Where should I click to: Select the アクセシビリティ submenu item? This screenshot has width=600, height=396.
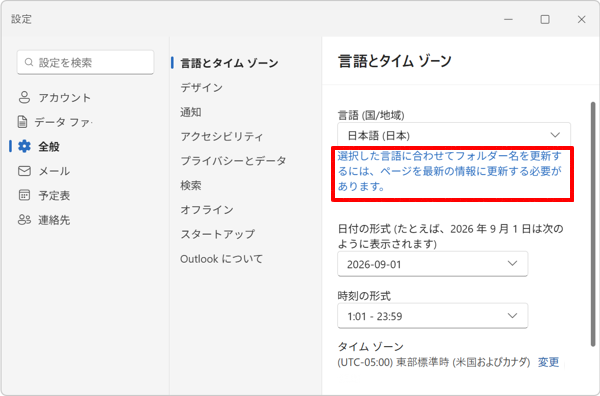click(222, 137)
